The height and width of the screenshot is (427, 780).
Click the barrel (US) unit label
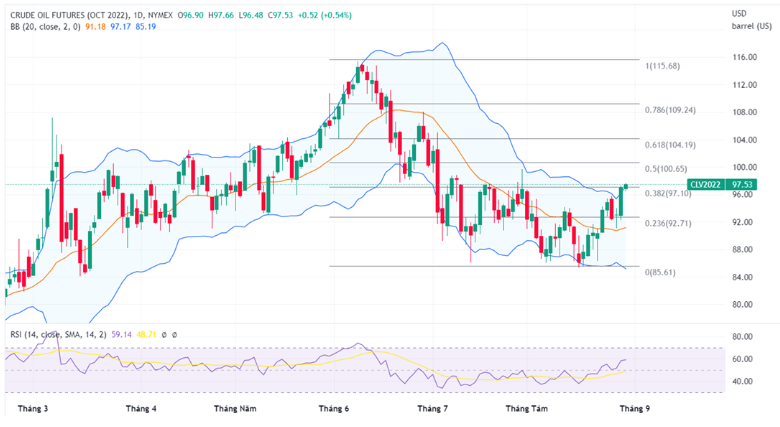pos(751,26)
